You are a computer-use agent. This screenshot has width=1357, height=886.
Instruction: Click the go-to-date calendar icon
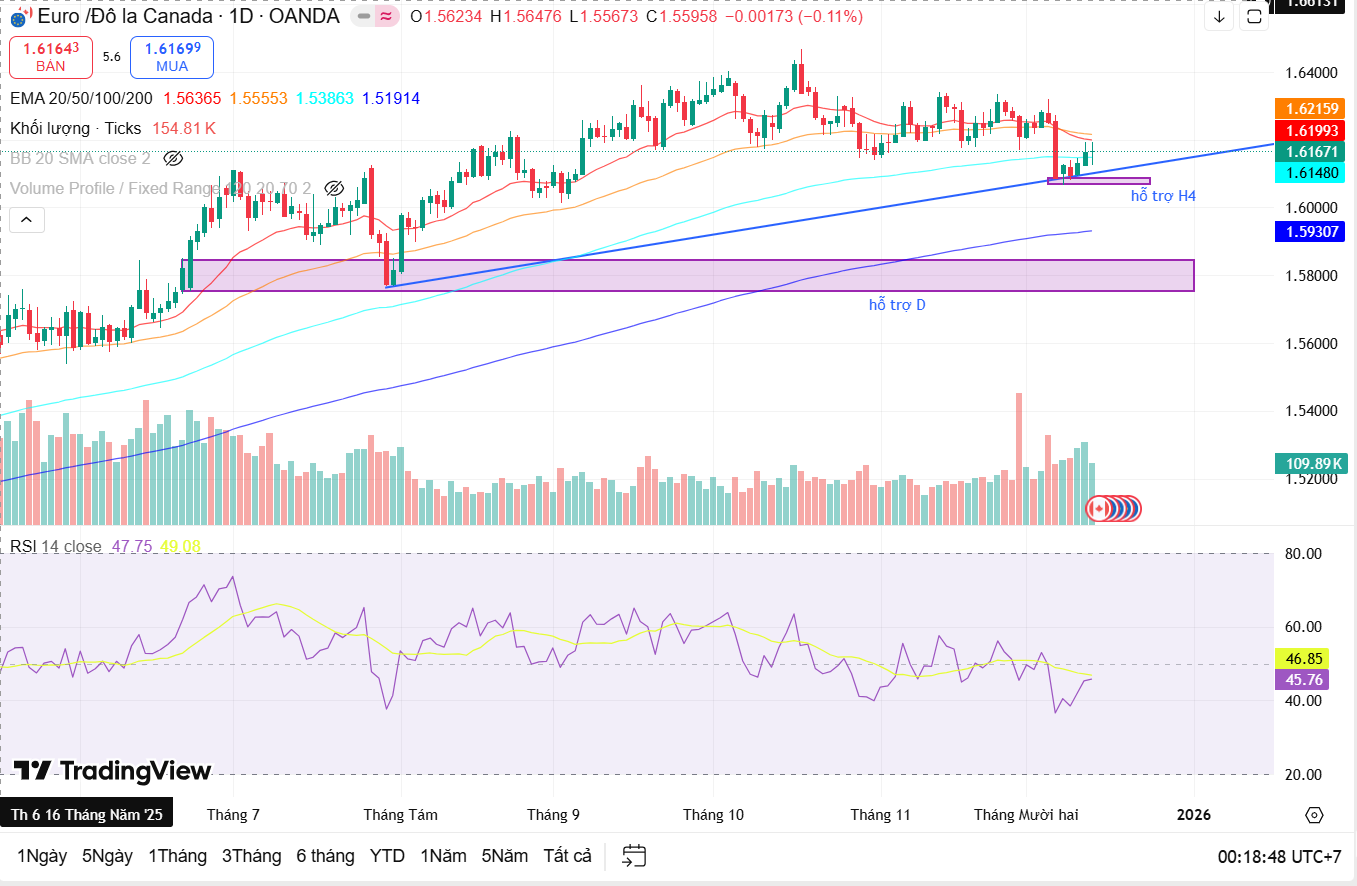(x=634, y=856)
